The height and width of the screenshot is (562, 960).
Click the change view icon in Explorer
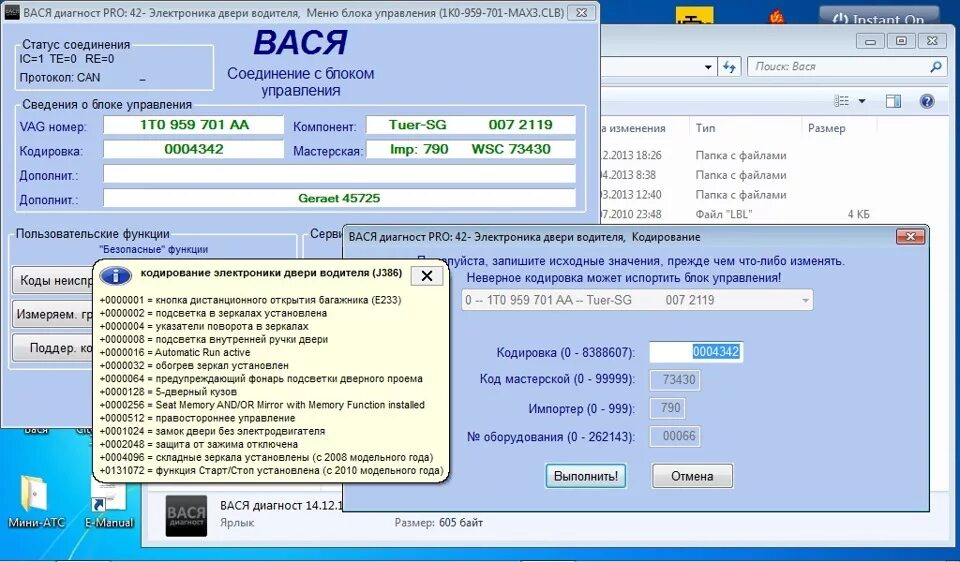point(842,101)
